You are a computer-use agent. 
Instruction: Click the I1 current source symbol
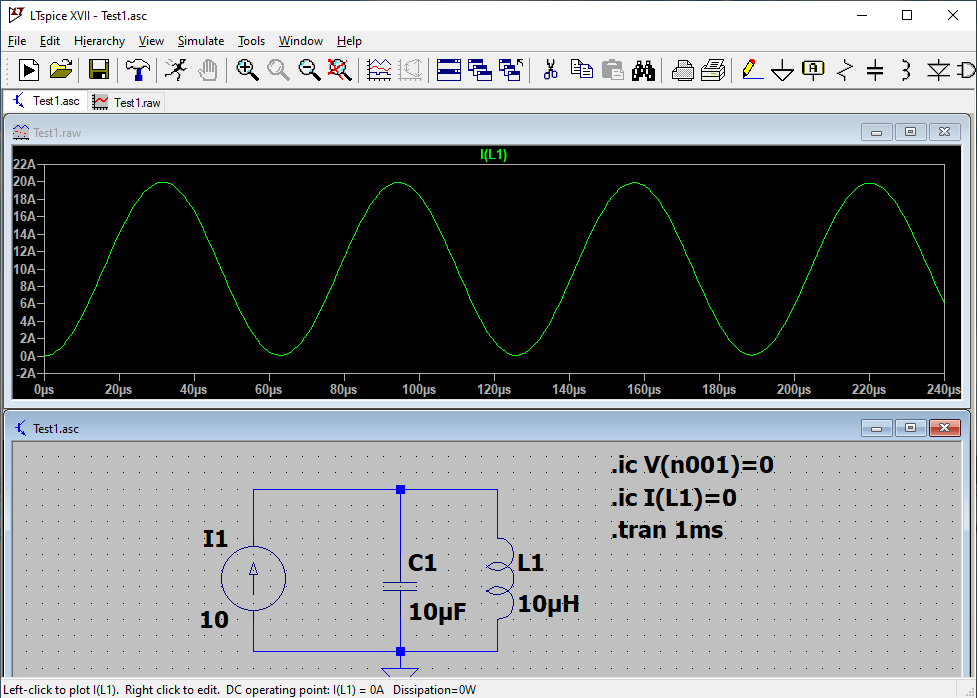pyautogui.click(x=253, y=578)
